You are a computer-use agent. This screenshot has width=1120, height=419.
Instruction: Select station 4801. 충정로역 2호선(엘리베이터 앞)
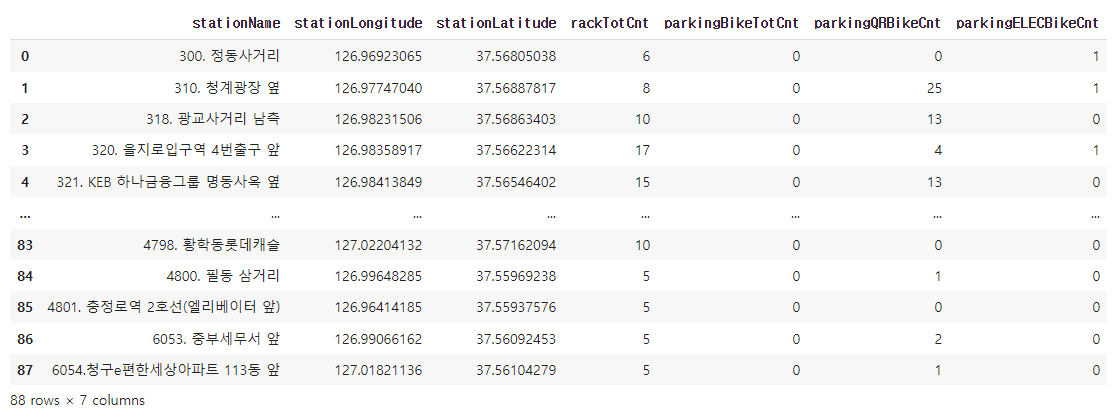pyautogui.click(x=163, y=308)
